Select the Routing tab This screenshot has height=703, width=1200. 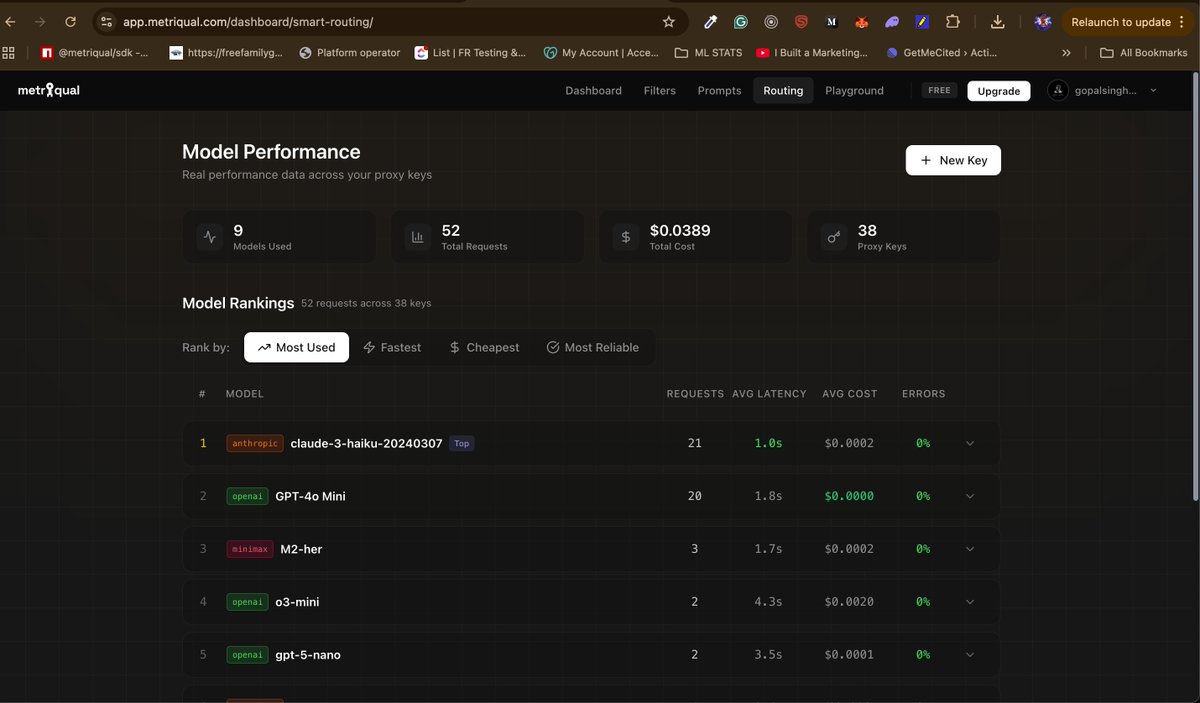tap(783, 90)
